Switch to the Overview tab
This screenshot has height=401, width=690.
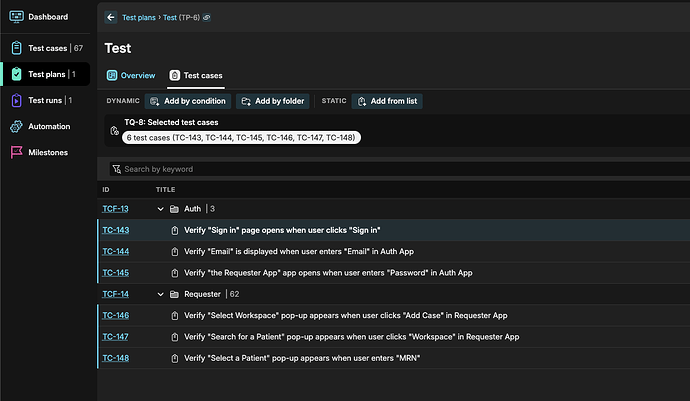(131, 75)
